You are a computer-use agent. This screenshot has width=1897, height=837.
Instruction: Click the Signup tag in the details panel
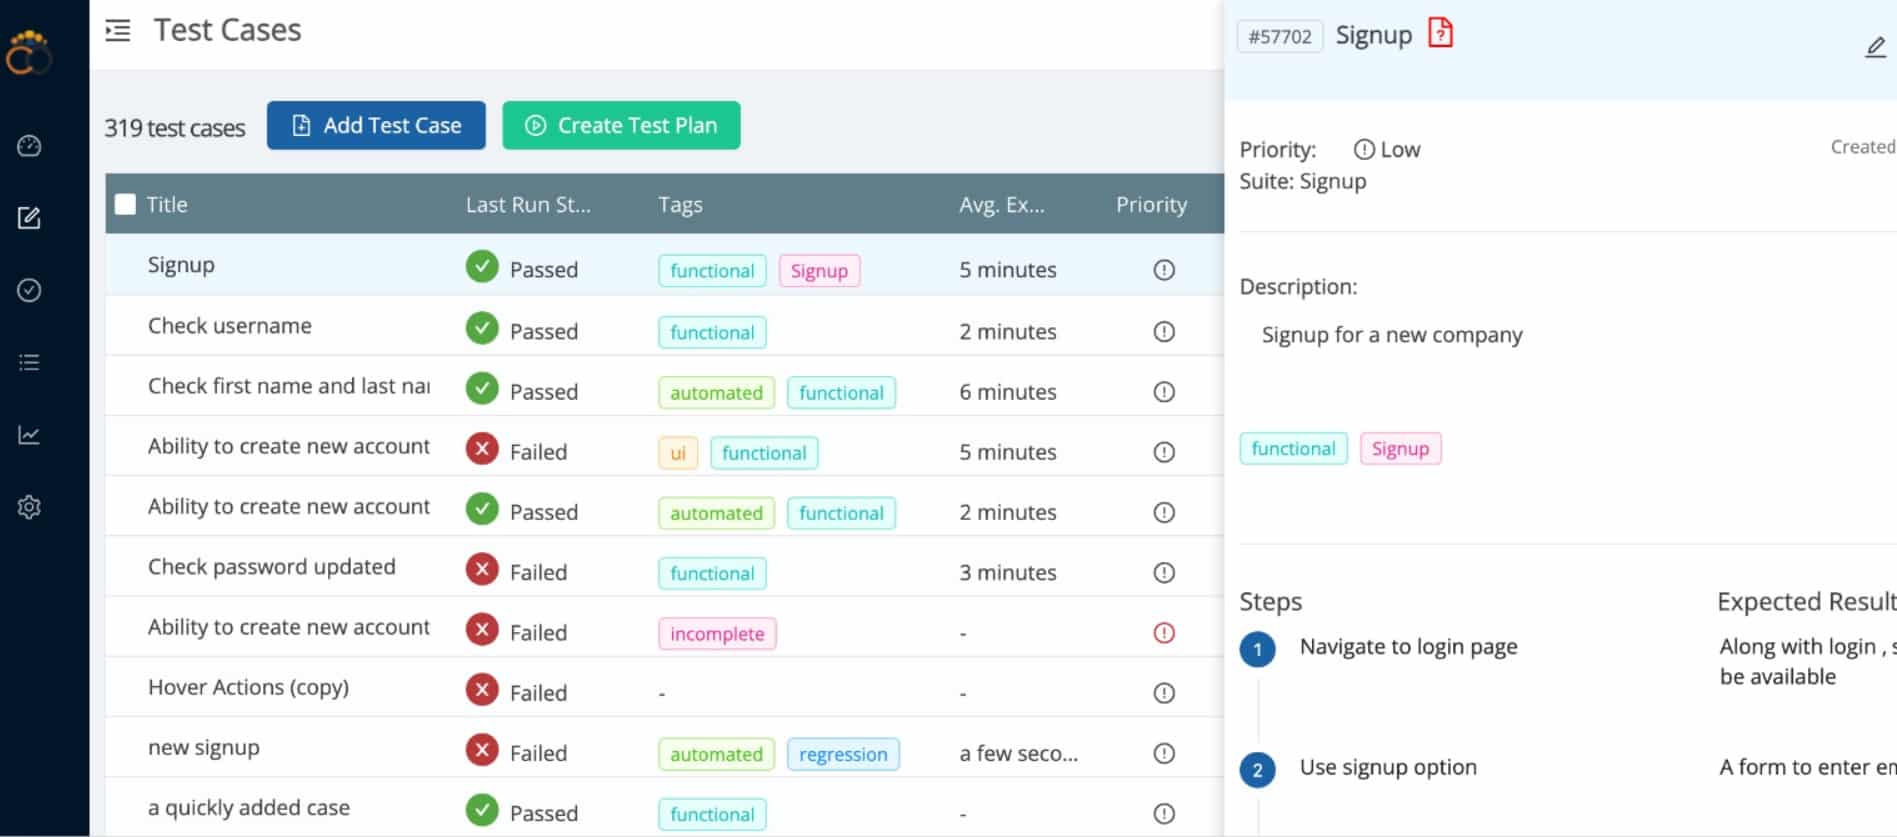coord(1400,449)
